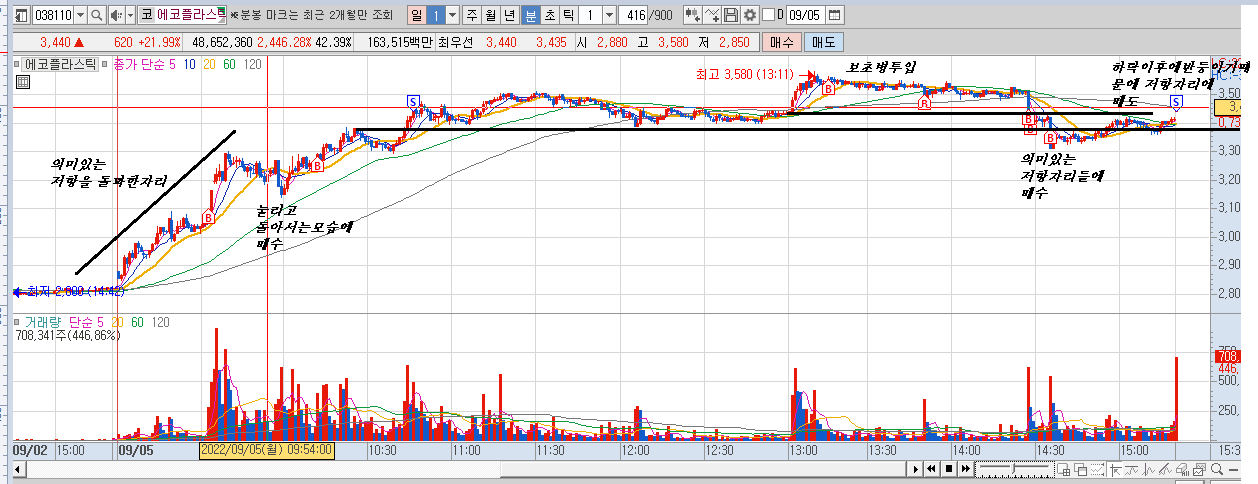Click the zoom magnifier icon at bottom
This screenshot has width=1258, height=484.
pos(1217,468)
